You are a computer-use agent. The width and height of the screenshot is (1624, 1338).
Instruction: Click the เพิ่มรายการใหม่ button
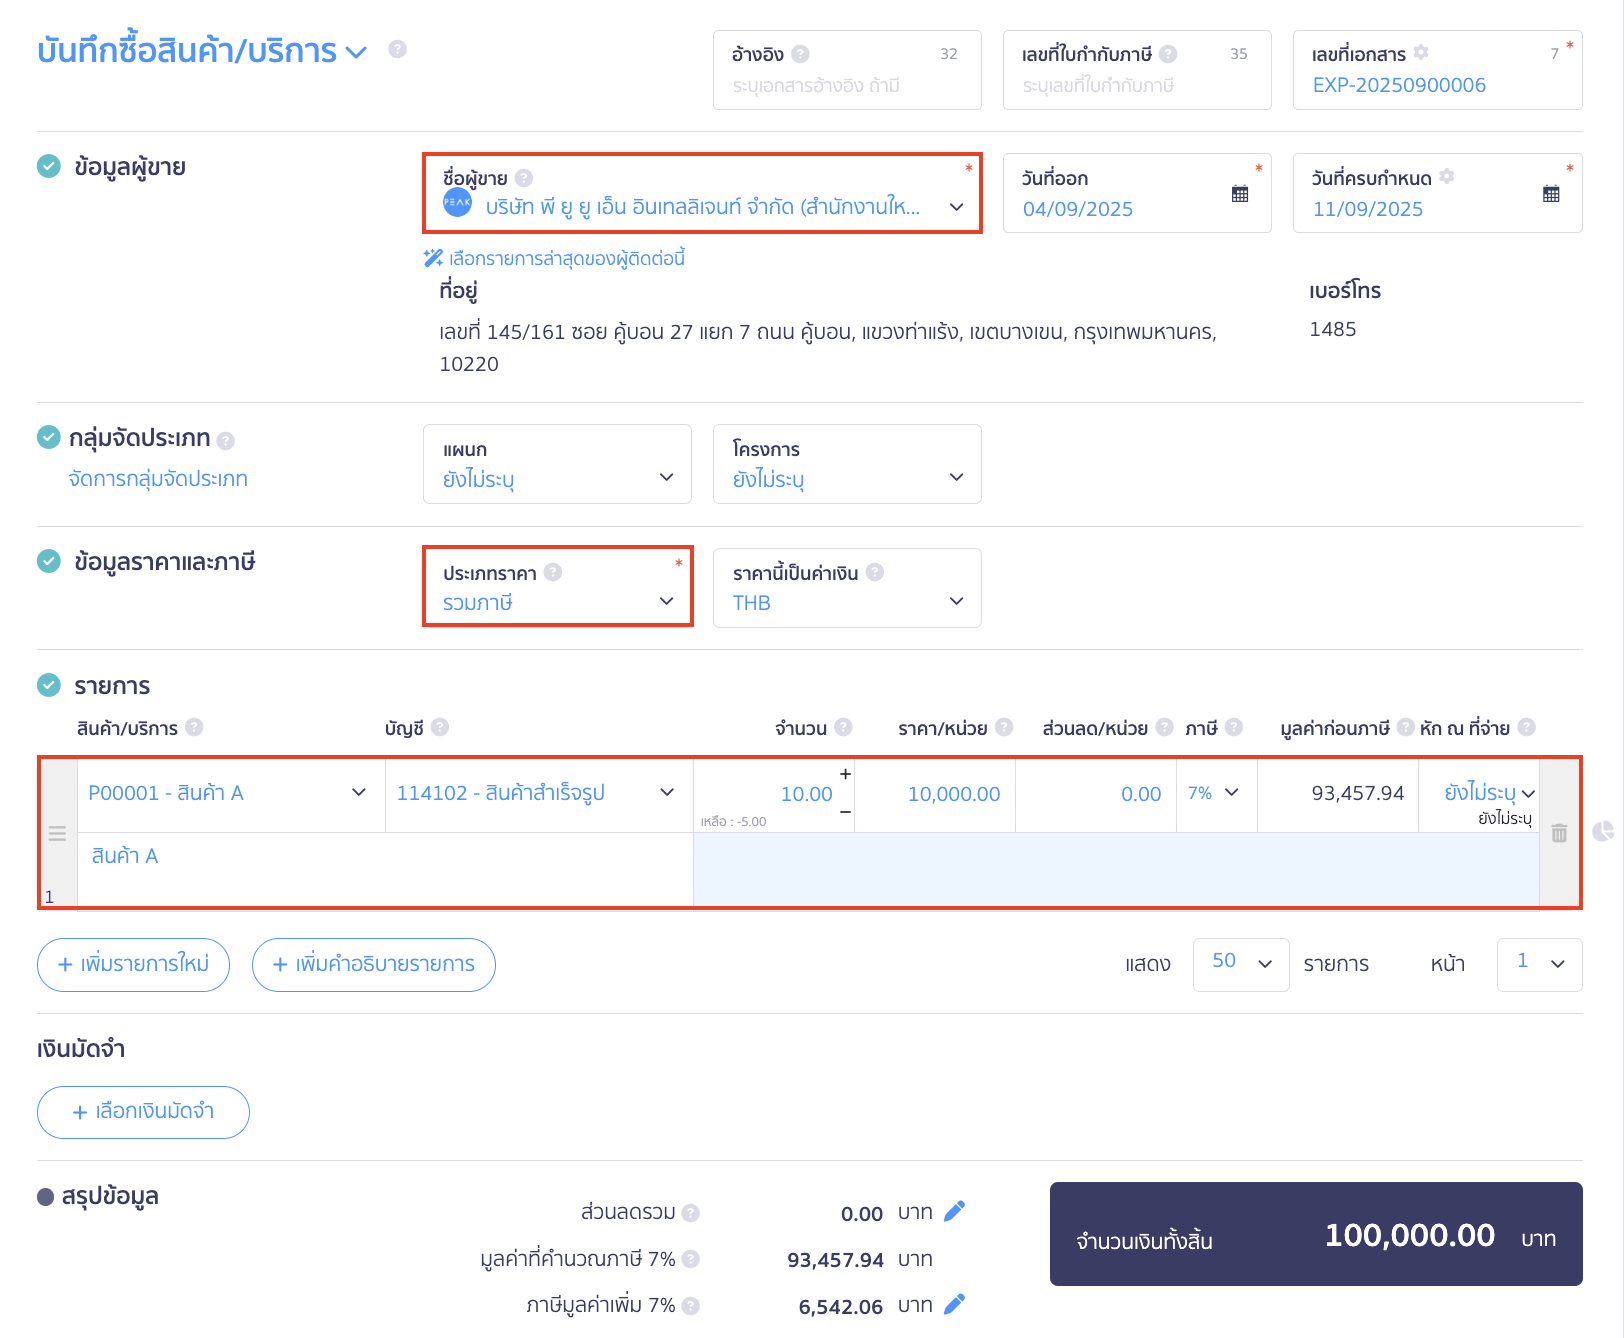point(133,965)
